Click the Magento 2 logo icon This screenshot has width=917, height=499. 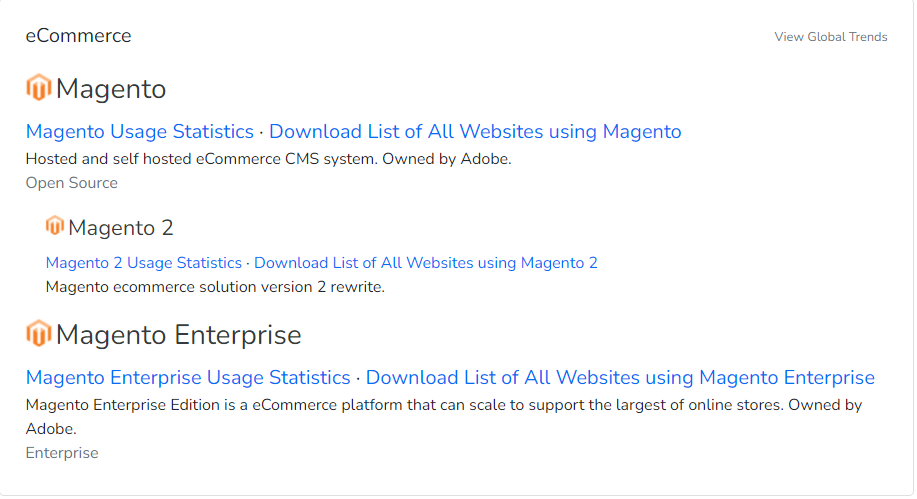[55, 226]
